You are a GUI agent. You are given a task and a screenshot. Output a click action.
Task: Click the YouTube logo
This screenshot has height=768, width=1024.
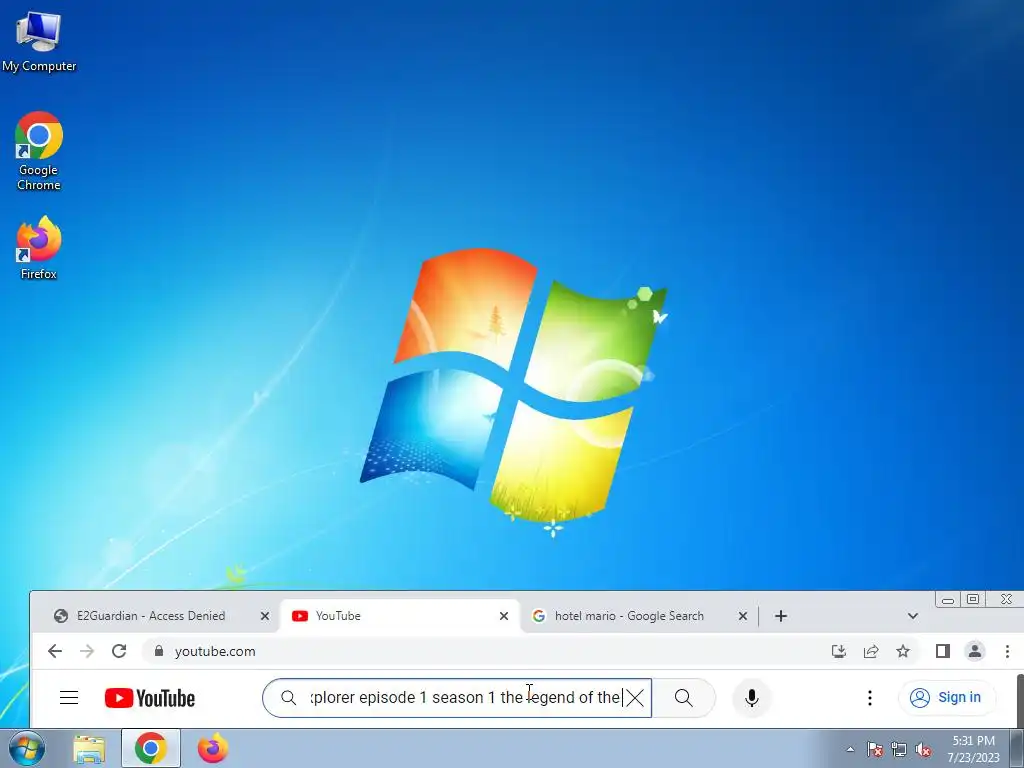pos(150,698)
